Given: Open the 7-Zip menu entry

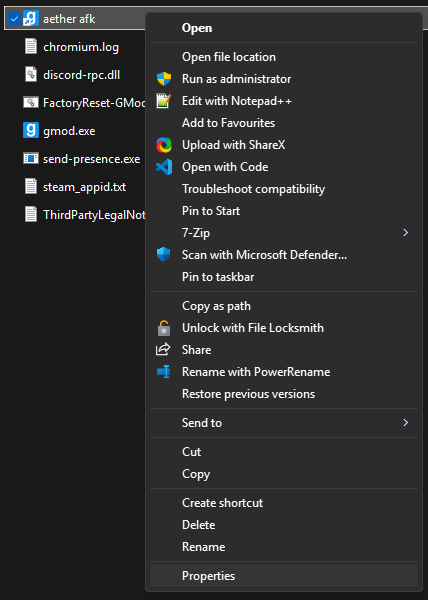Looking at the screenshot, I should (284, 233).
